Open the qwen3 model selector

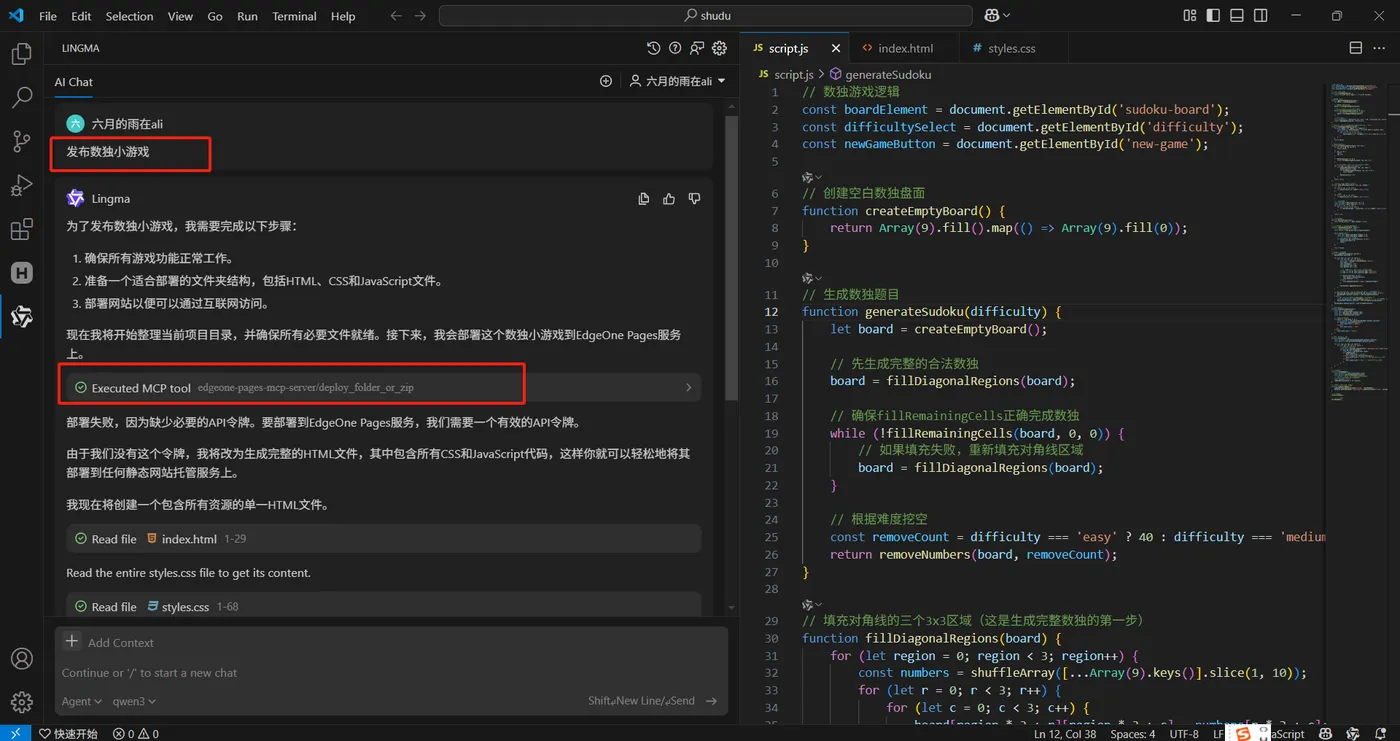pyautogui.click(x=134, y=701)
